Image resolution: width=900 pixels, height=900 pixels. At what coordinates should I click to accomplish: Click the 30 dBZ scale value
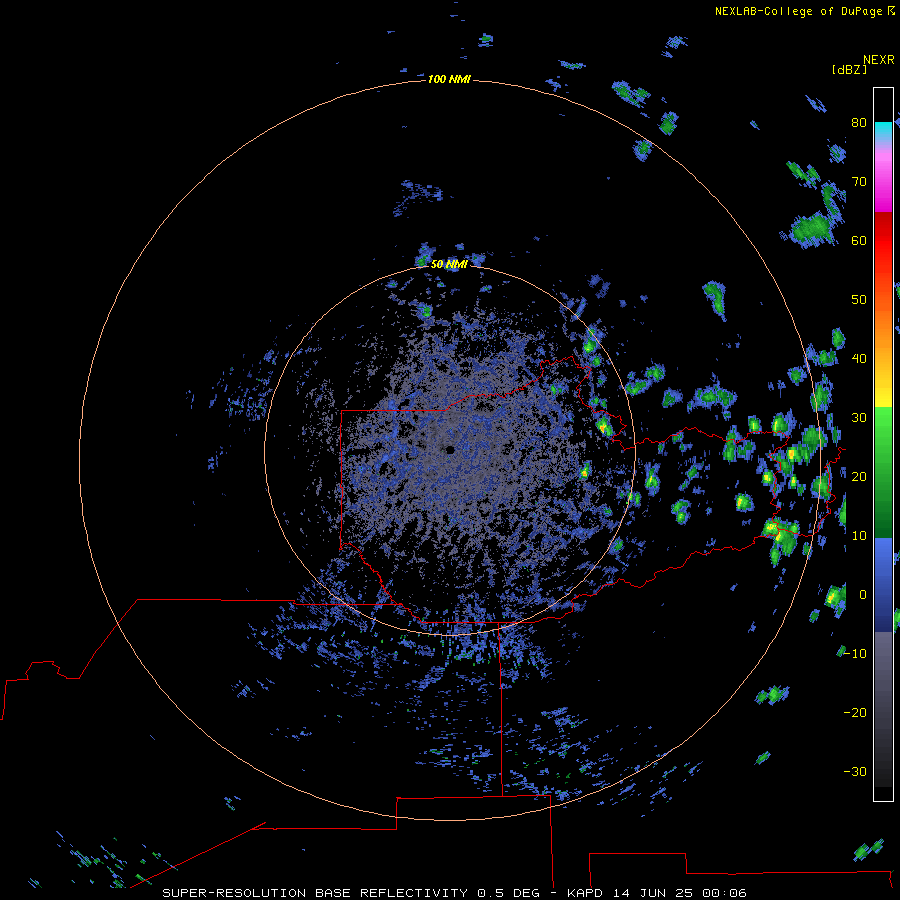(x=859, y=417)
